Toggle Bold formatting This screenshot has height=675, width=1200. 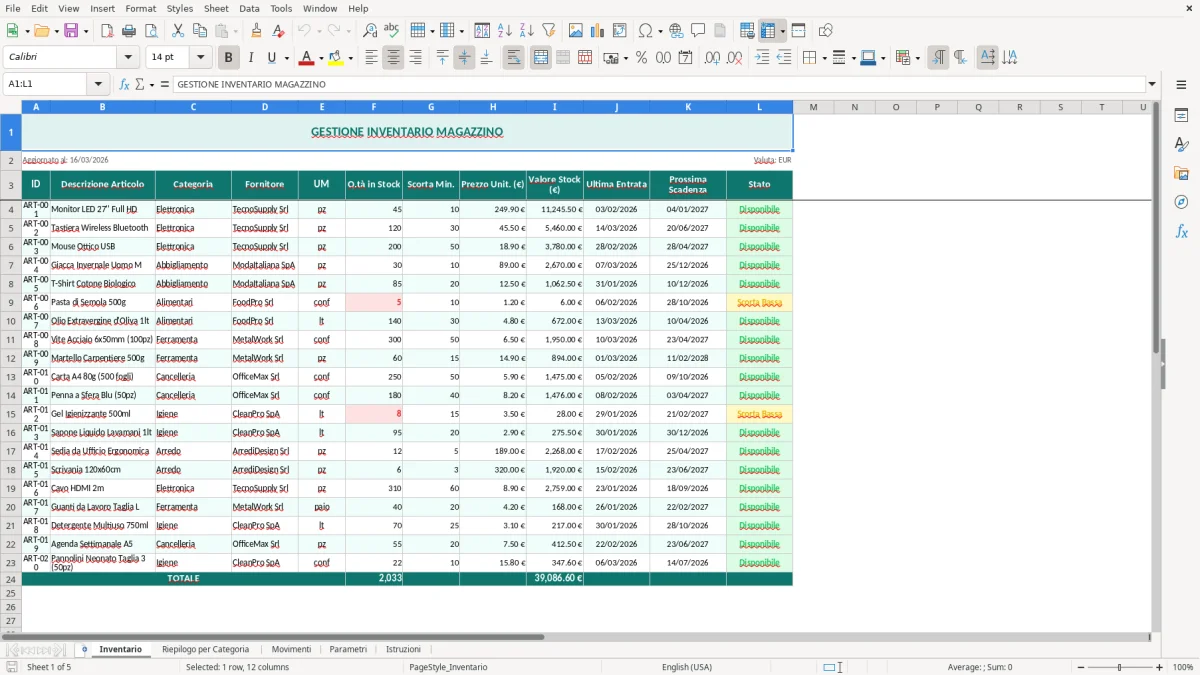pos(228,58)
